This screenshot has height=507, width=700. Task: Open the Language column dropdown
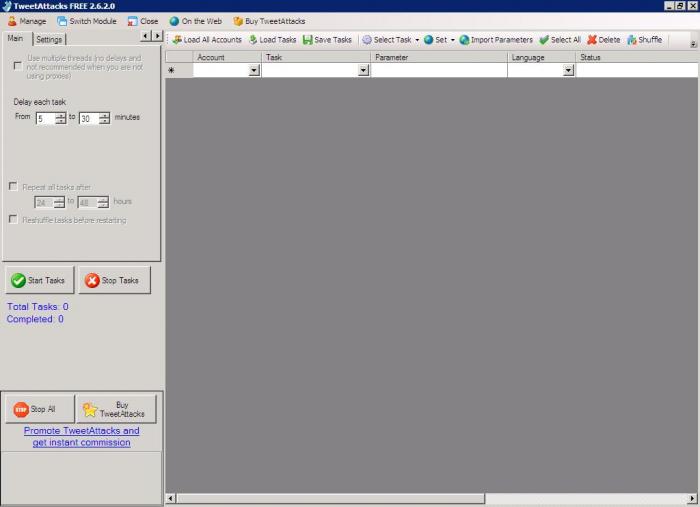[568, 70]
